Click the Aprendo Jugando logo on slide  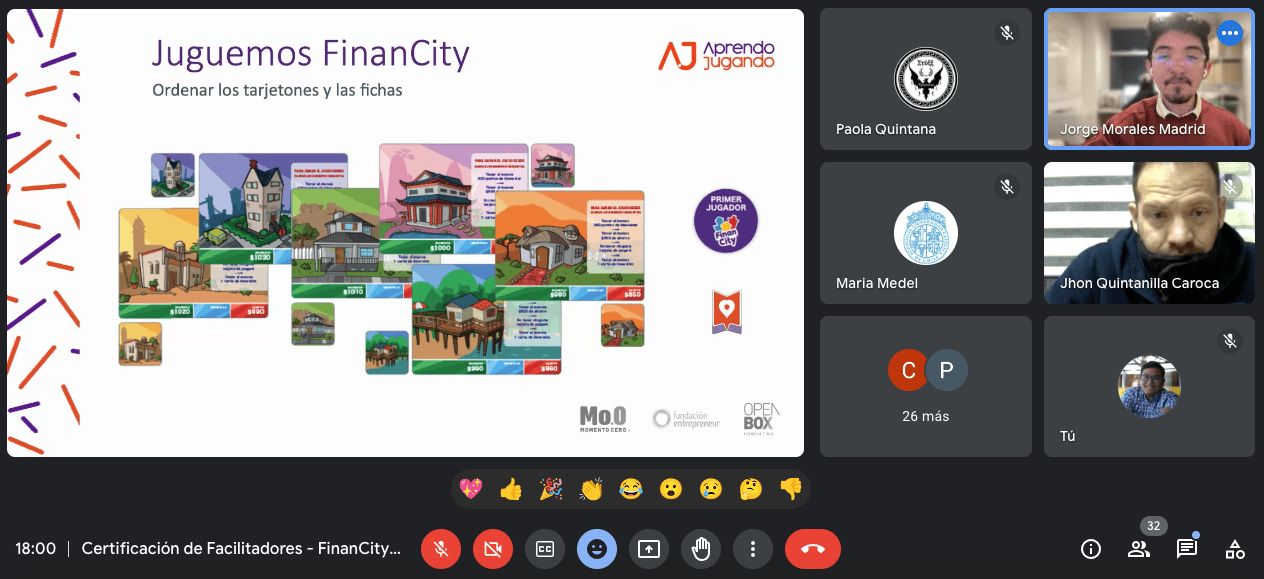[716, 55]
